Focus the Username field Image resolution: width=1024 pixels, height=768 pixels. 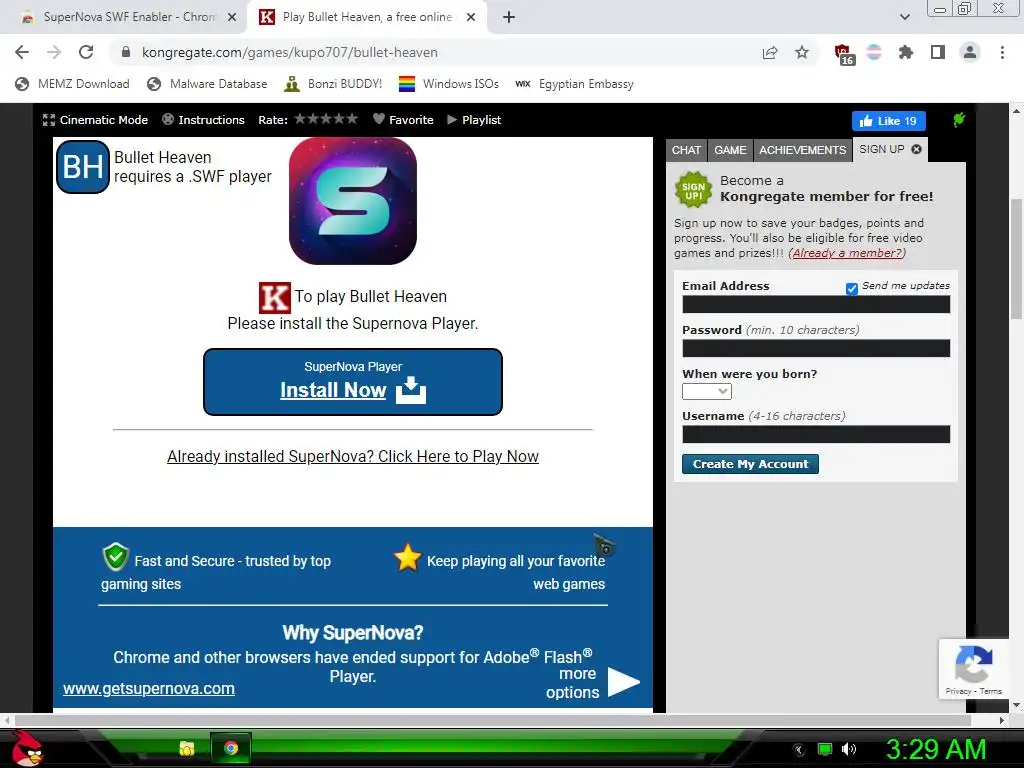[x=816, y=434]
